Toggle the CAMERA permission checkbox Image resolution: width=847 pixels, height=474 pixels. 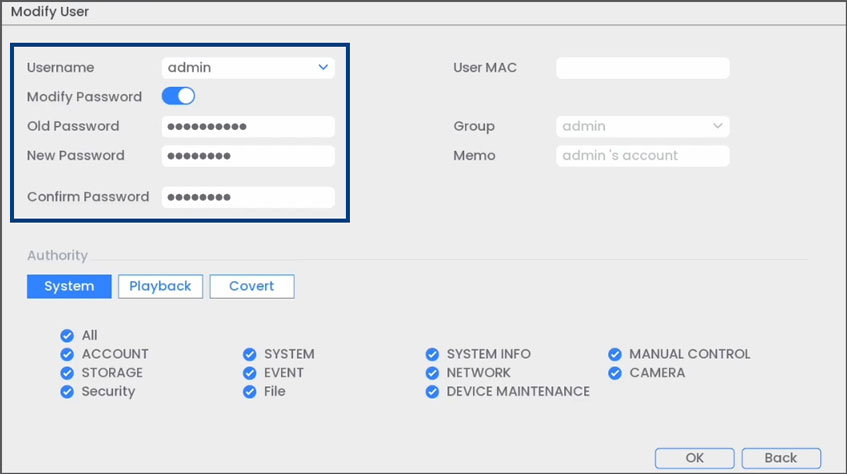tap(614, 373)
